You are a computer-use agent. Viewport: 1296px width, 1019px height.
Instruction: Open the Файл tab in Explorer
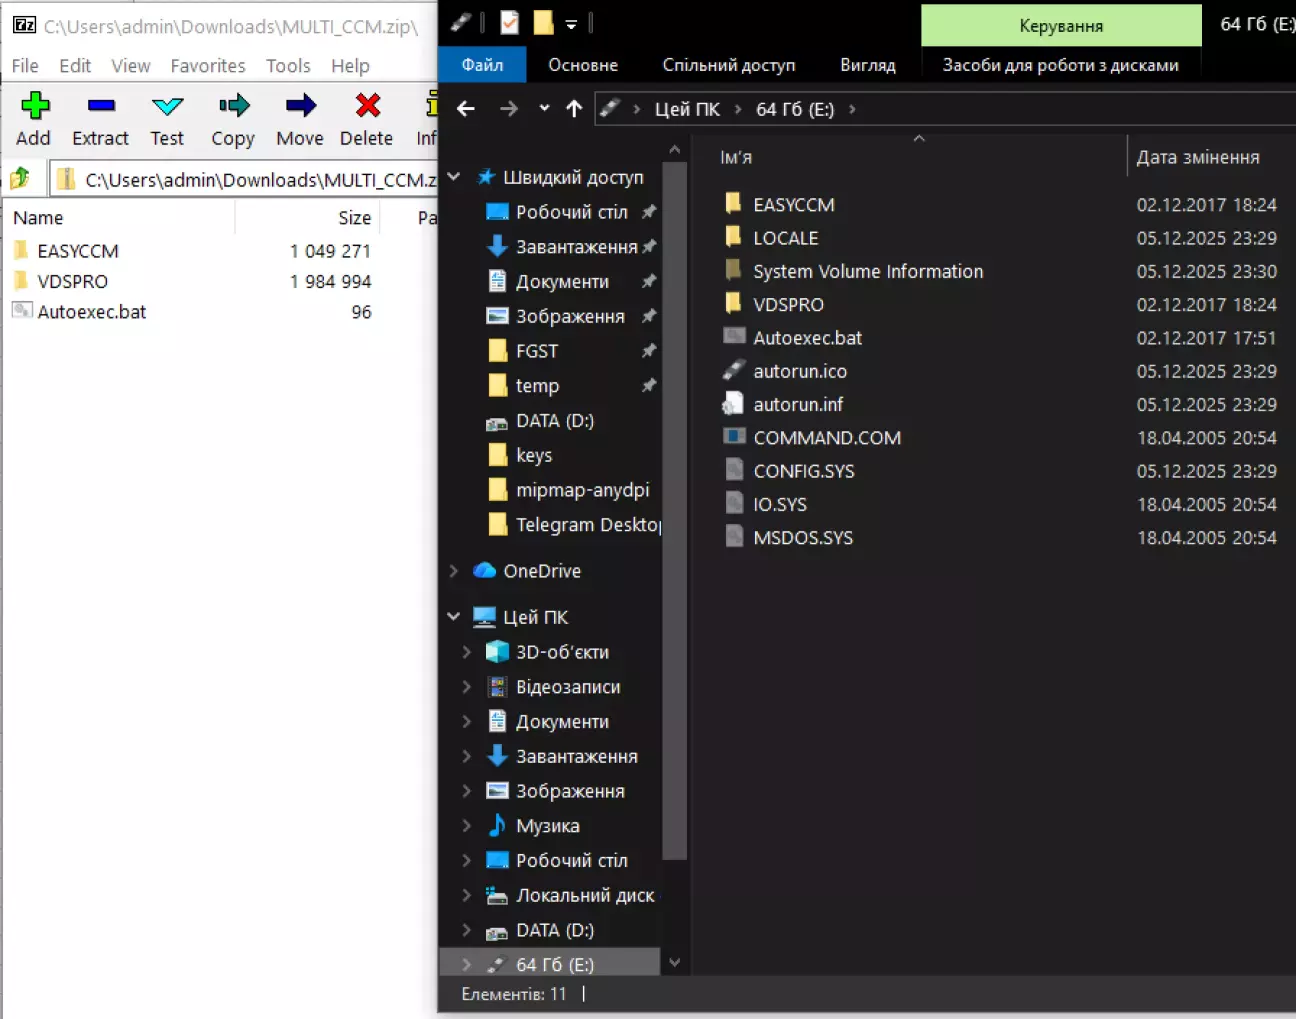tap(482, 65)
